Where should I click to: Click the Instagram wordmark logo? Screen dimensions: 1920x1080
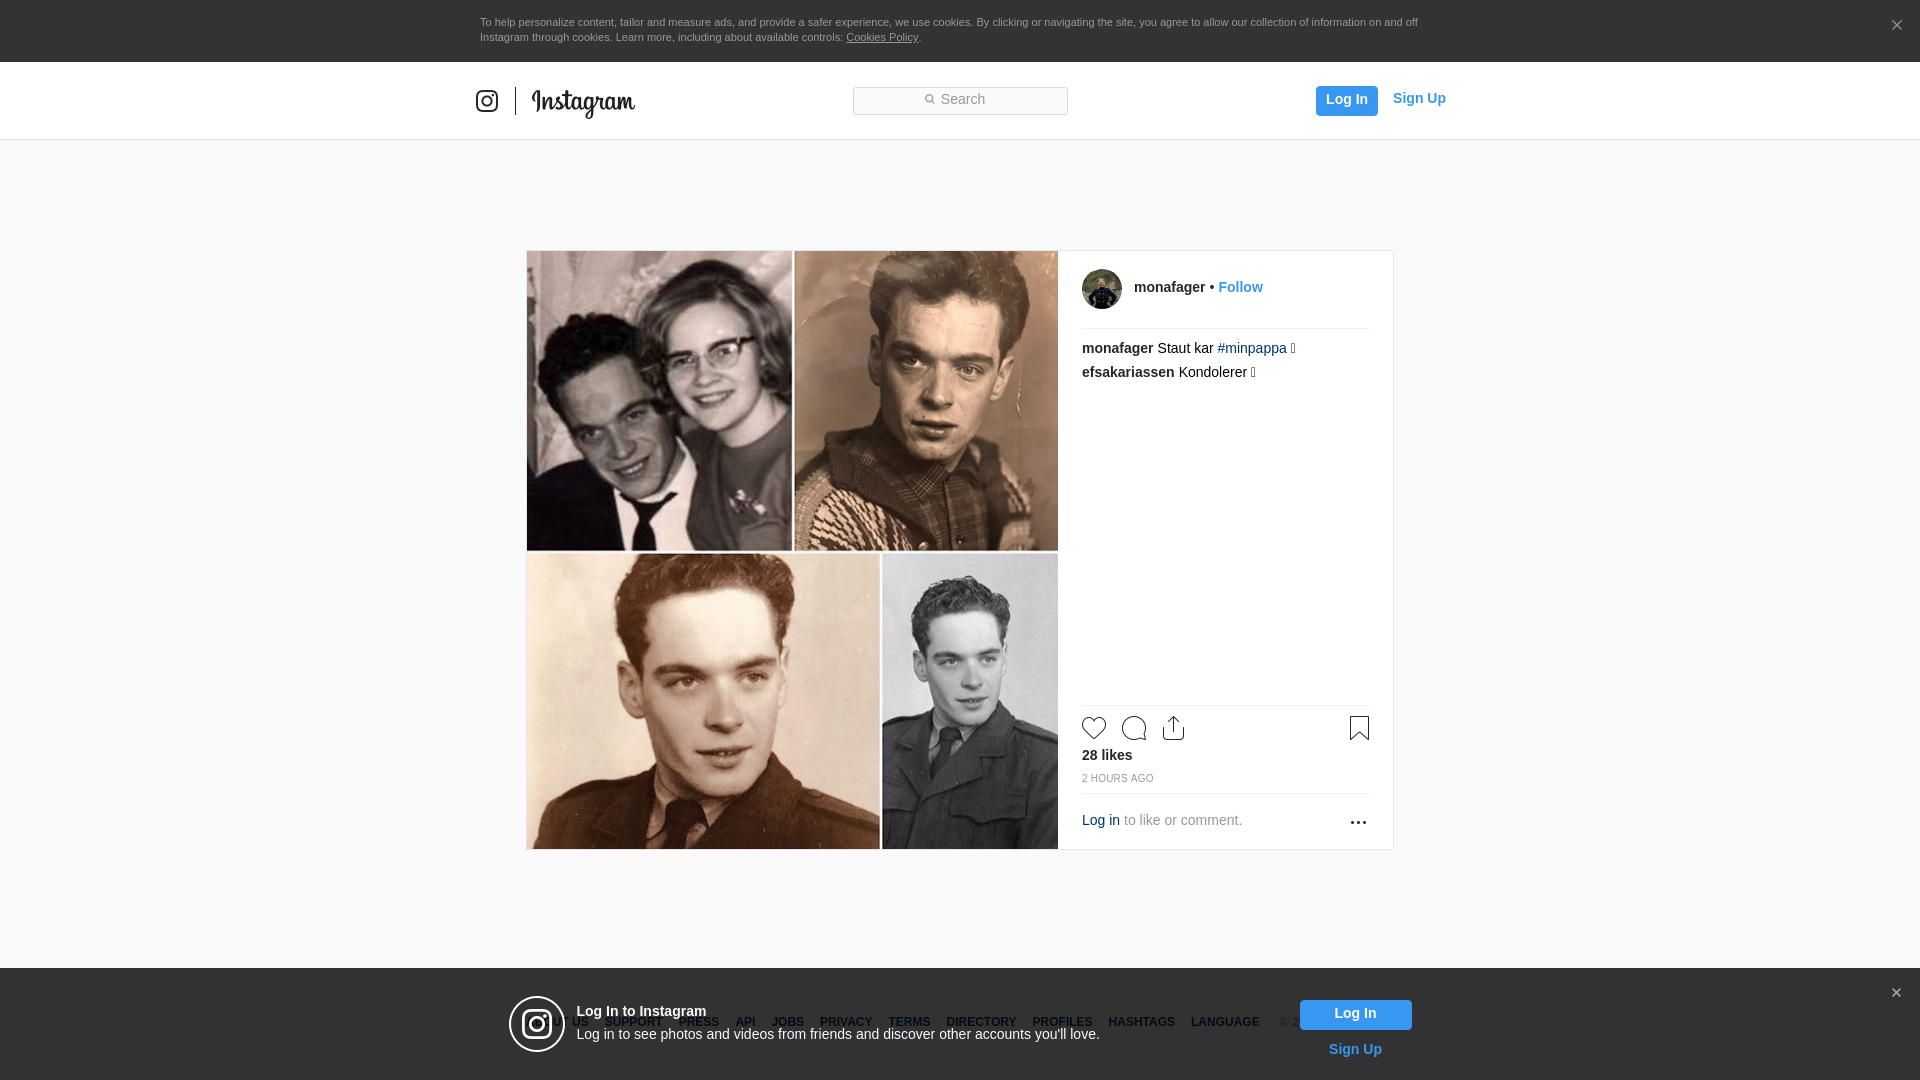pos(583,102)
